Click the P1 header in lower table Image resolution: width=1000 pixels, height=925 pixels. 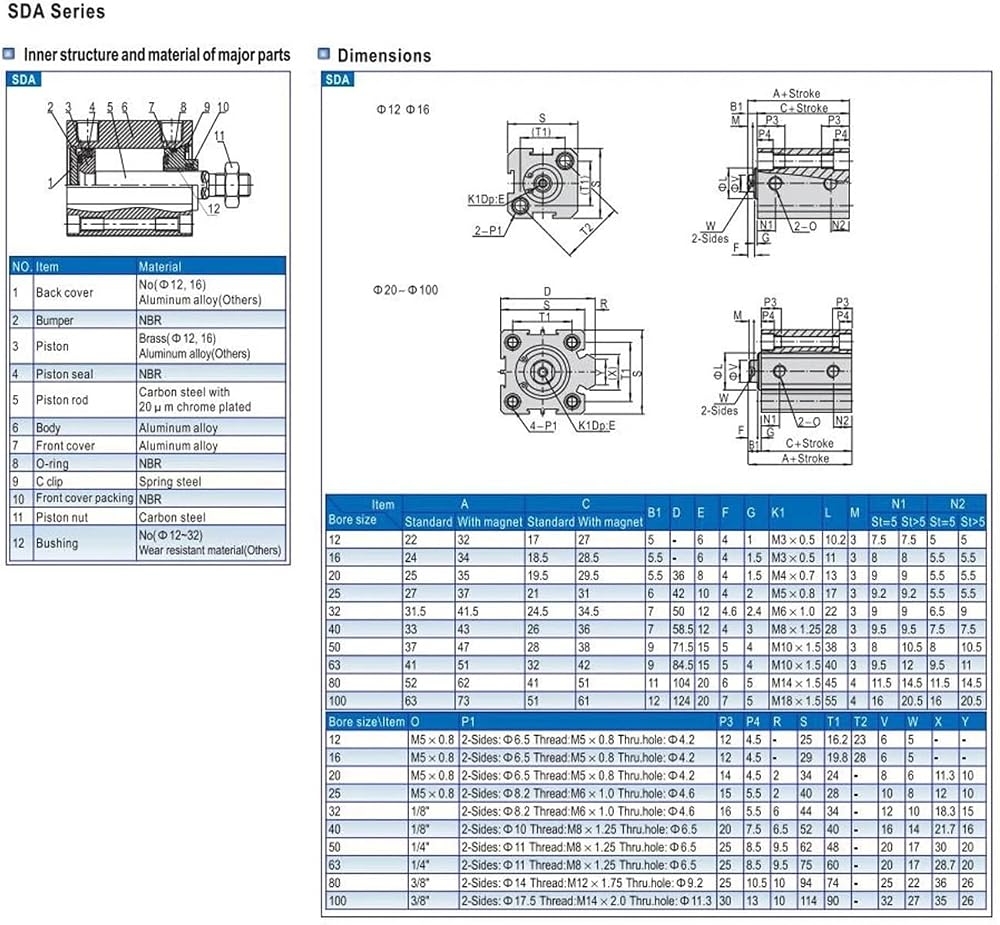468,722
